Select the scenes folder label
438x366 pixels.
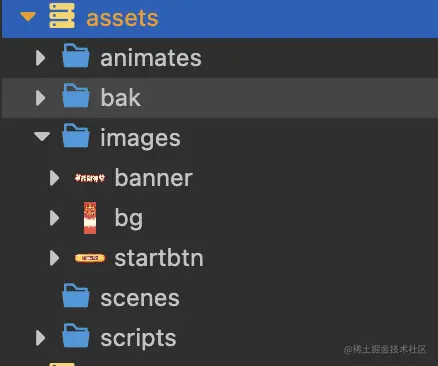tap(140, 298)
